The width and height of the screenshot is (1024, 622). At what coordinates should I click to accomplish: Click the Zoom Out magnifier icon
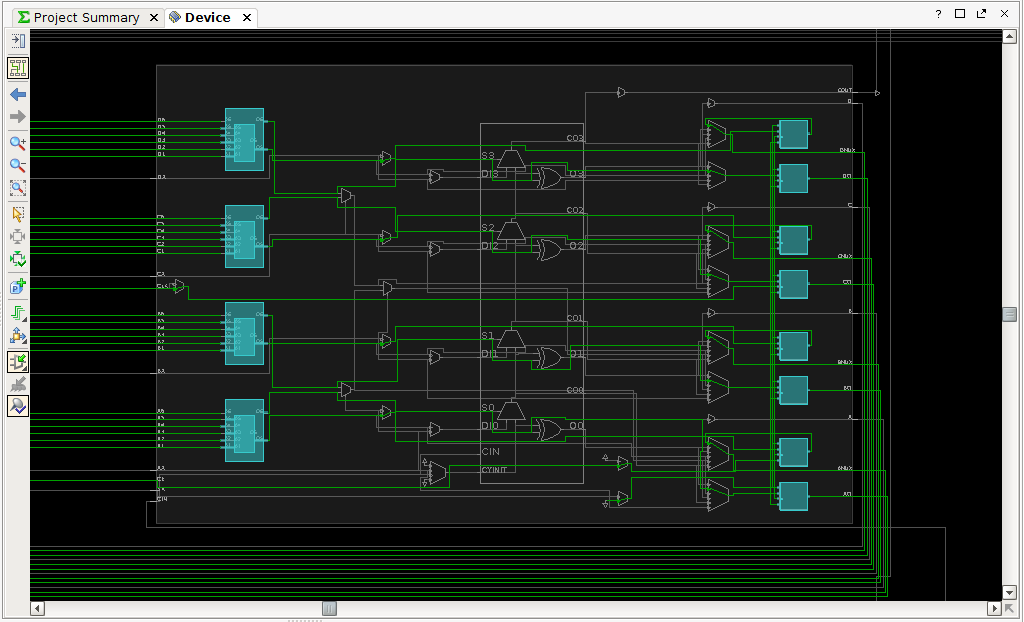(18, 165)
